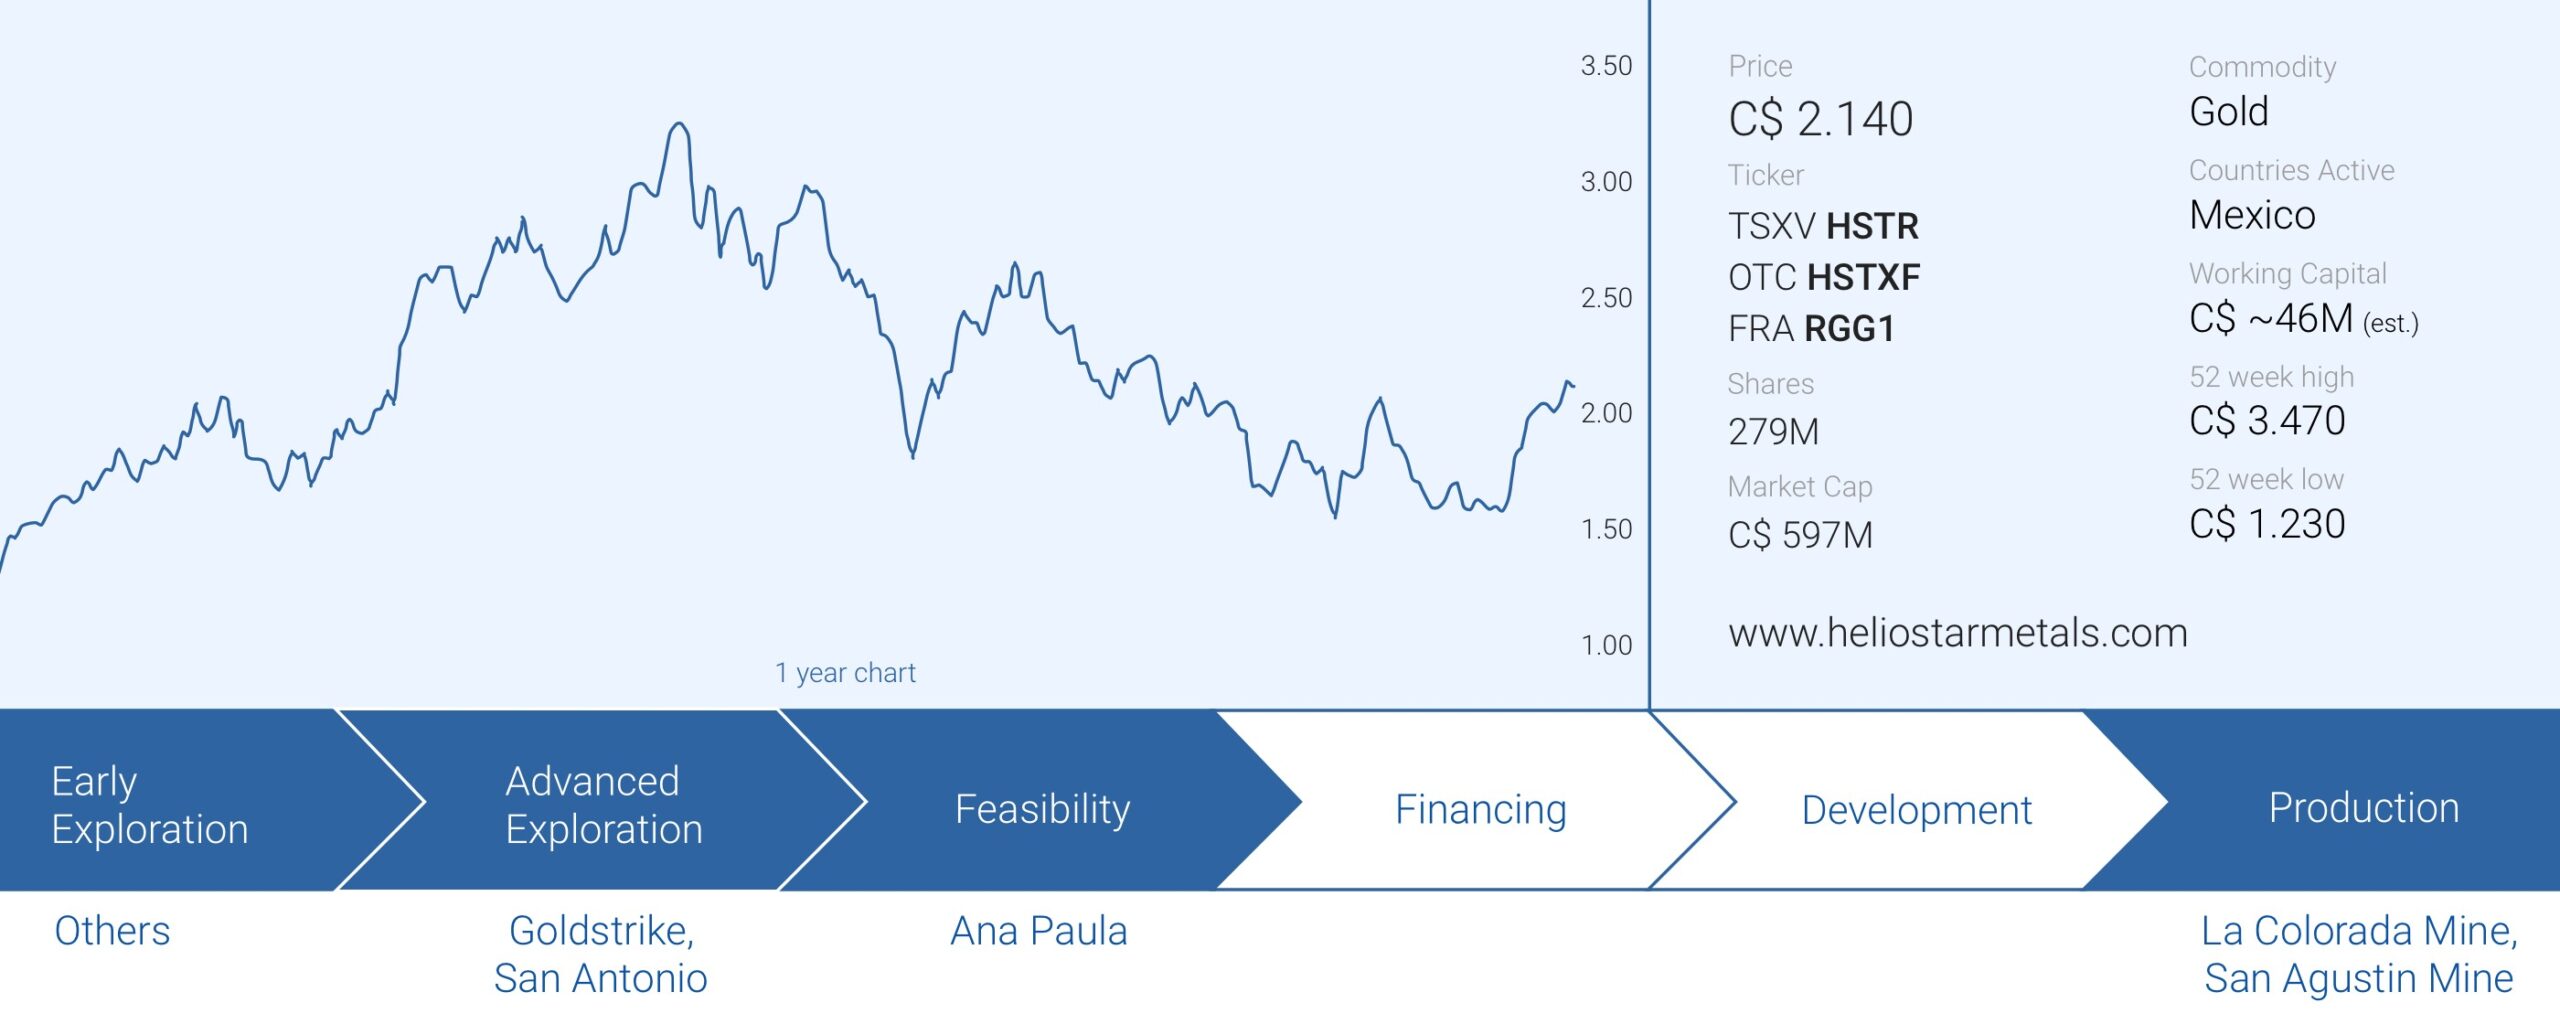Viewport: 2560px width, 1024px height.
Task: Click the 52 week high C$ 3.470
Action: [2267, 420]
